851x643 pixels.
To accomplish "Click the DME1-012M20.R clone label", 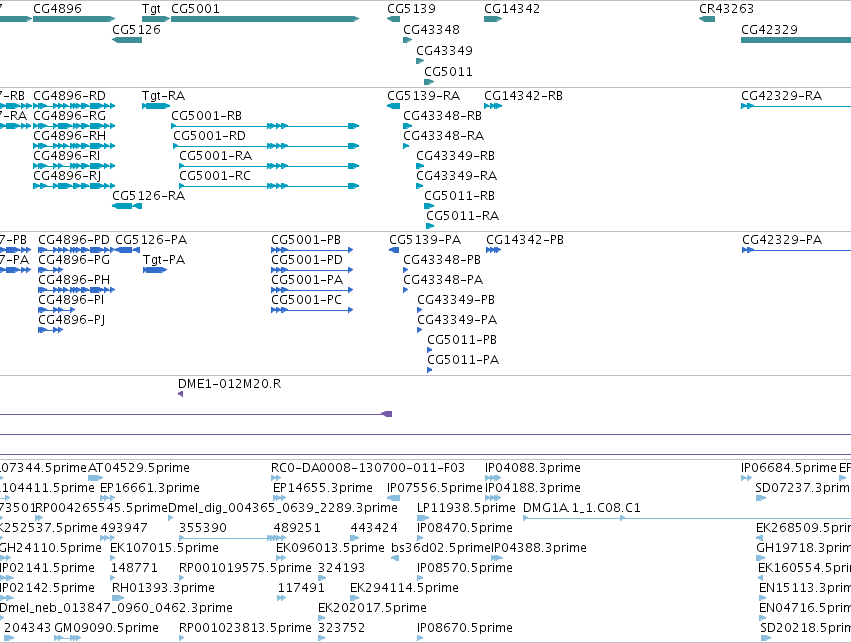I will [230, 384].
